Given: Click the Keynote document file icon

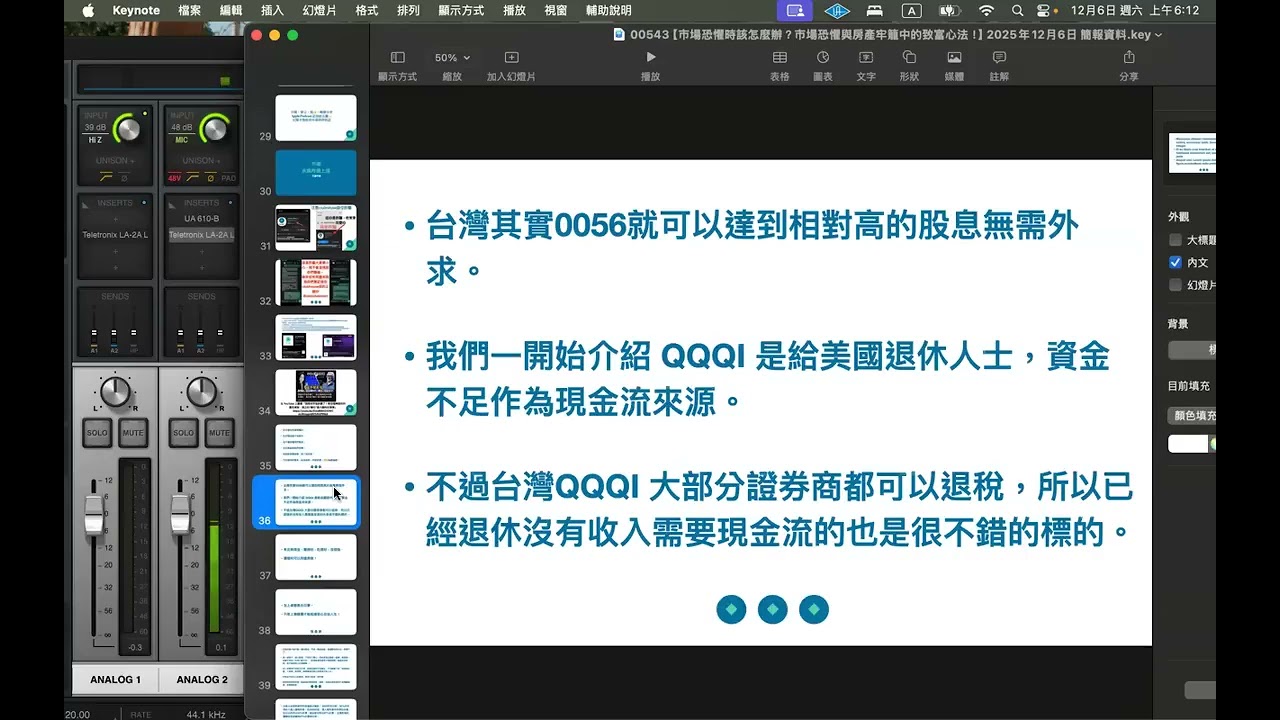Looking at the screenshot, I should [619, 34].
